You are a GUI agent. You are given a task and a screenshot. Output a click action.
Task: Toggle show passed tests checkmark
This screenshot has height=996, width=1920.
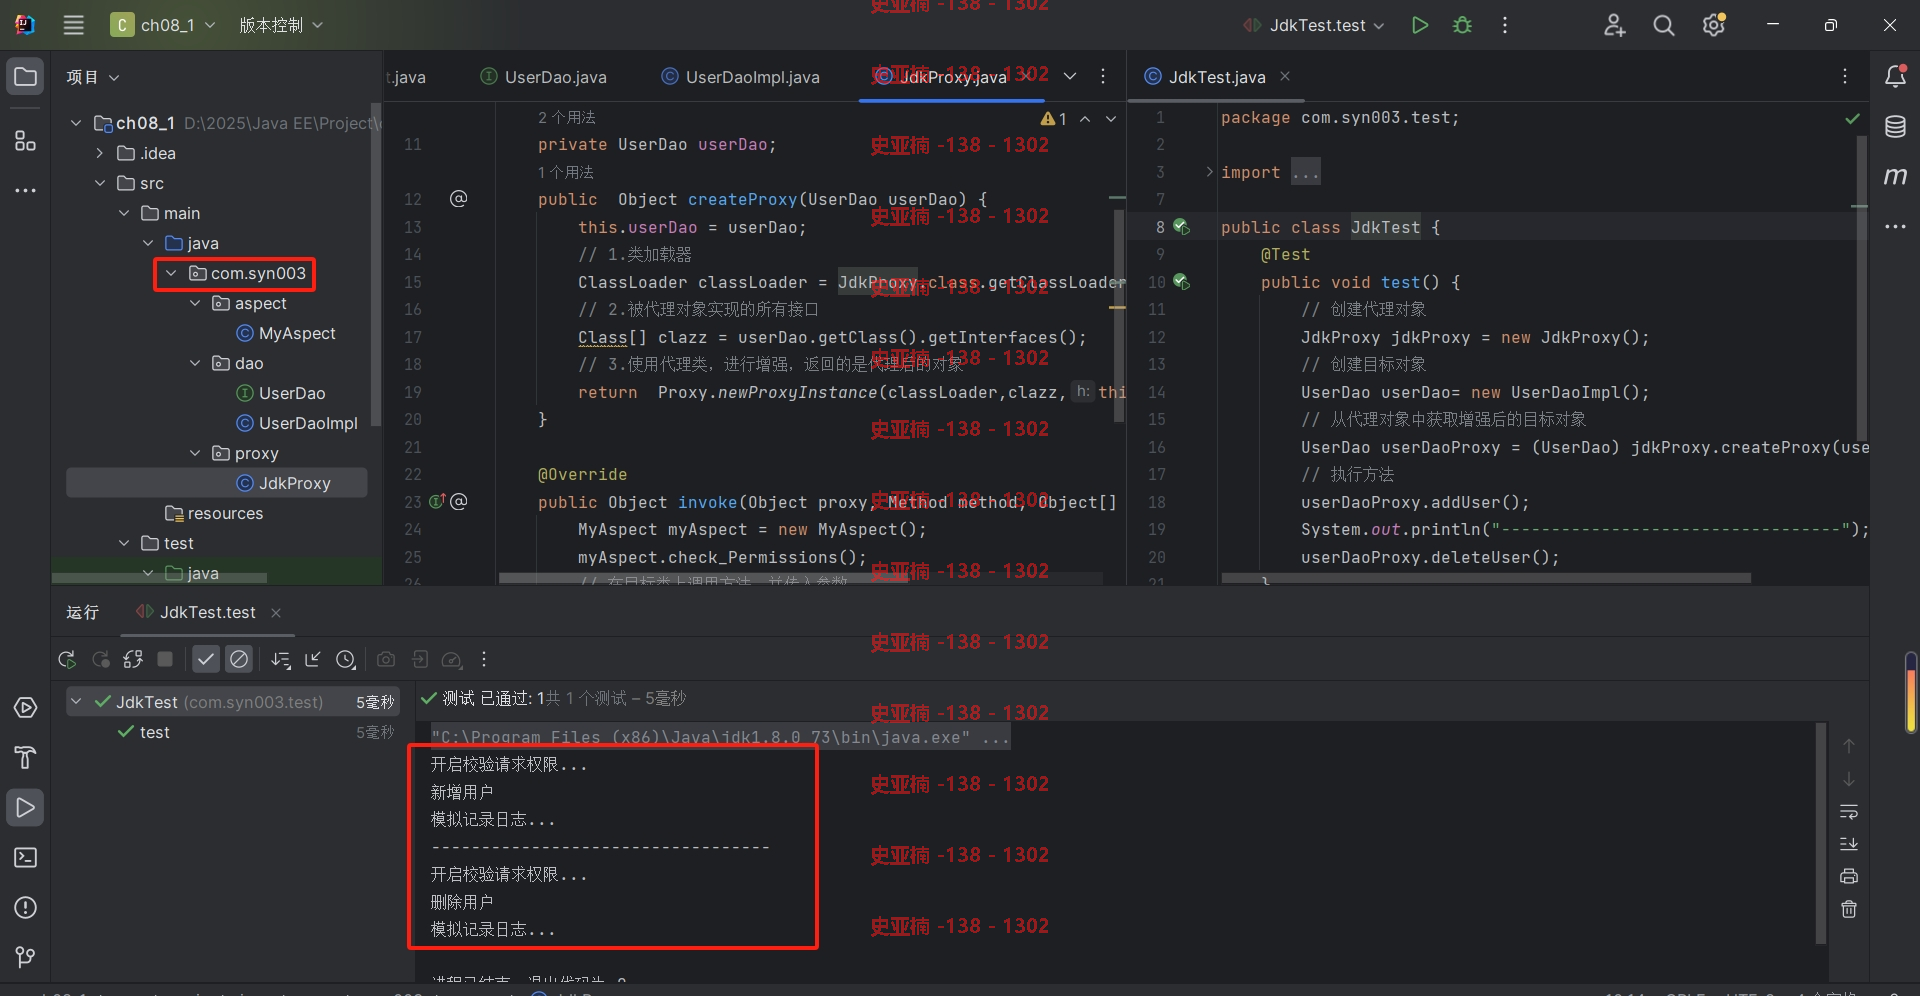pos(205,659)
